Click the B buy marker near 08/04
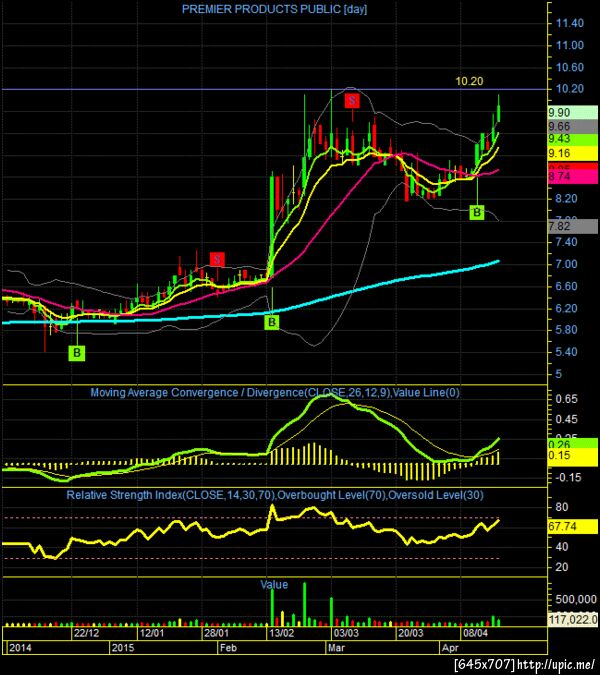The image size is (600, 675). 477,212
